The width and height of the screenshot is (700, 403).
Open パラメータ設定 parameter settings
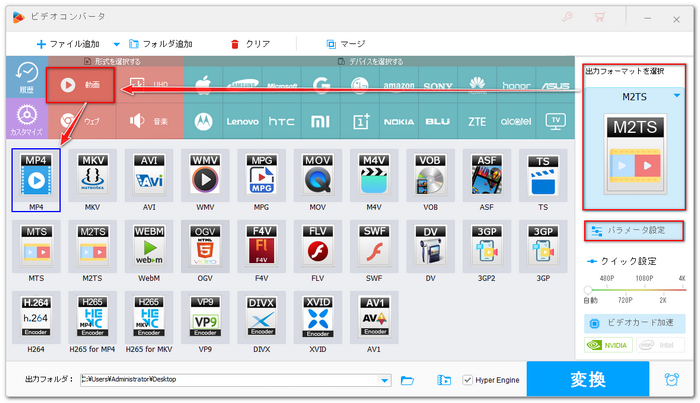click(634, 231)
